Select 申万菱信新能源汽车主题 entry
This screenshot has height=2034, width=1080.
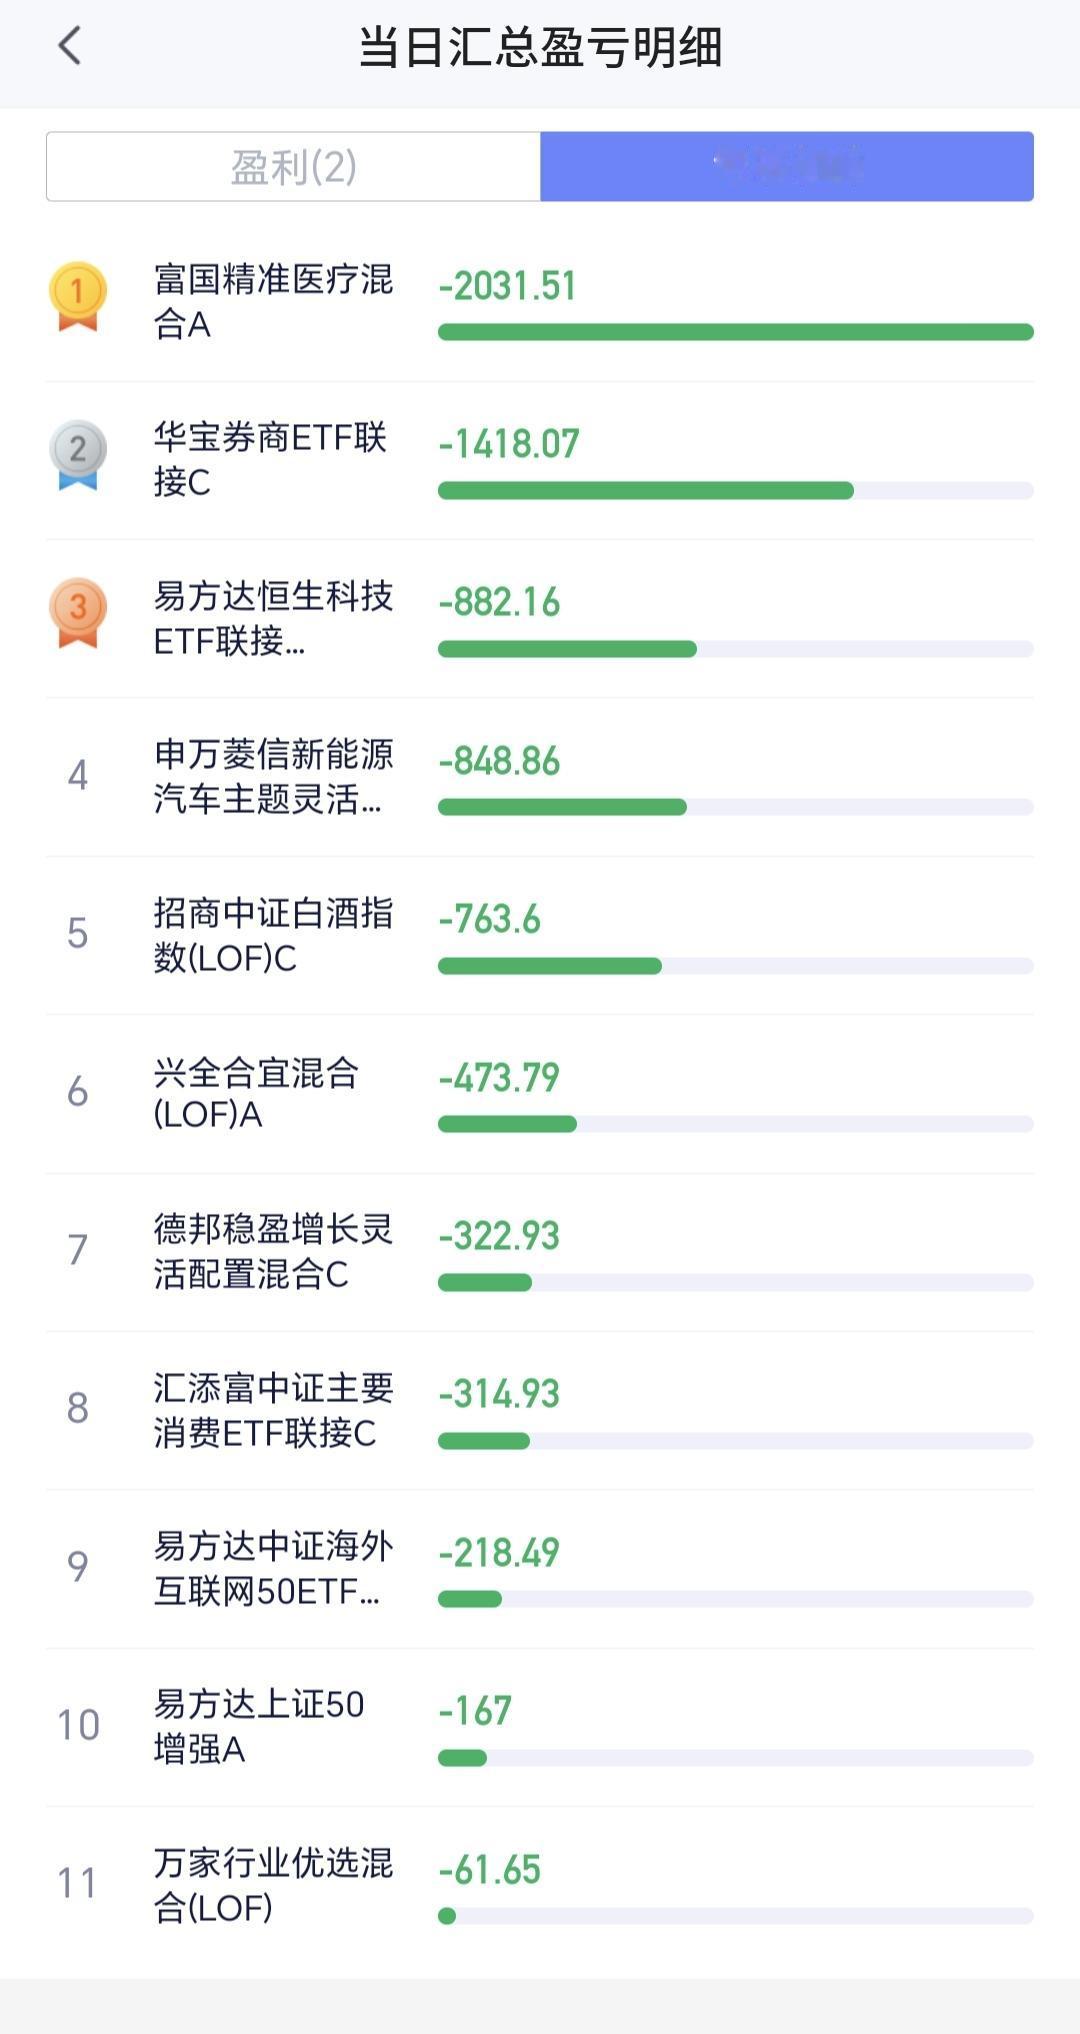(x=540, y=777)
